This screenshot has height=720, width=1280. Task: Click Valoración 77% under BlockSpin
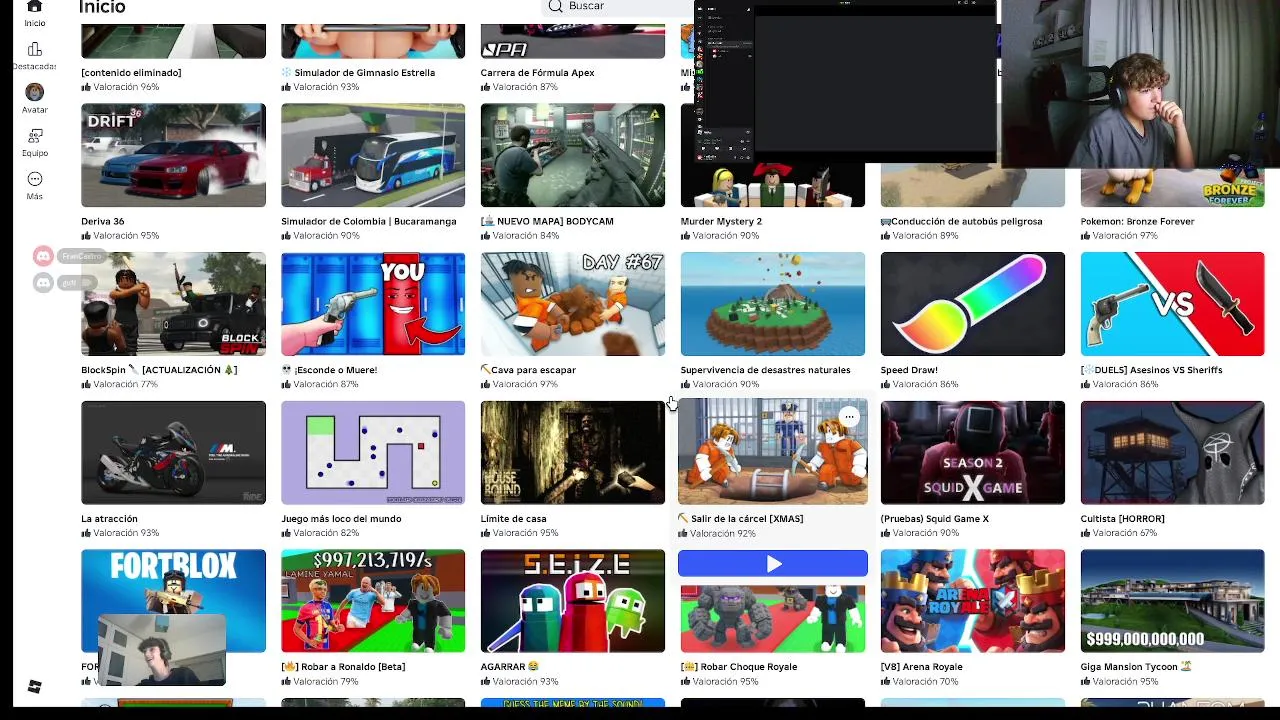pyautogui.click(x=120, y=384)
